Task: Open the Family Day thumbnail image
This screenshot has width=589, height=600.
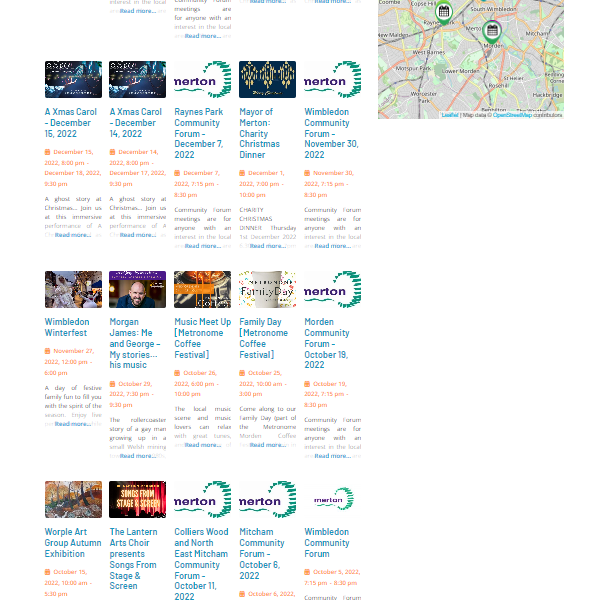Action: 268,289
